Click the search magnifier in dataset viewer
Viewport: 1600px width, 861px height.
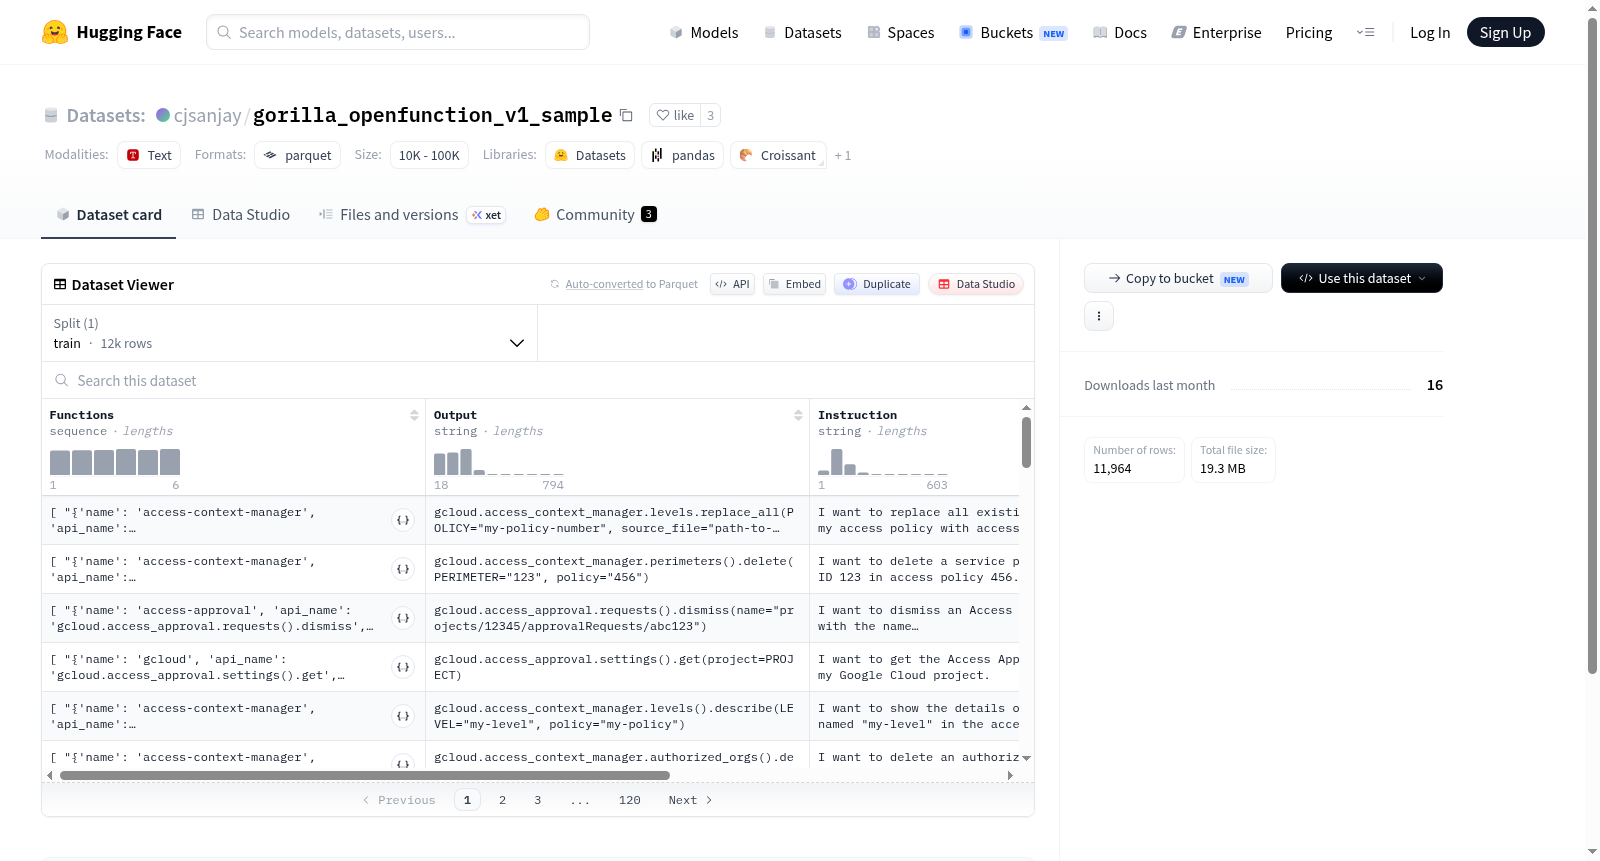pyautogui.click(x=62, y=381)
